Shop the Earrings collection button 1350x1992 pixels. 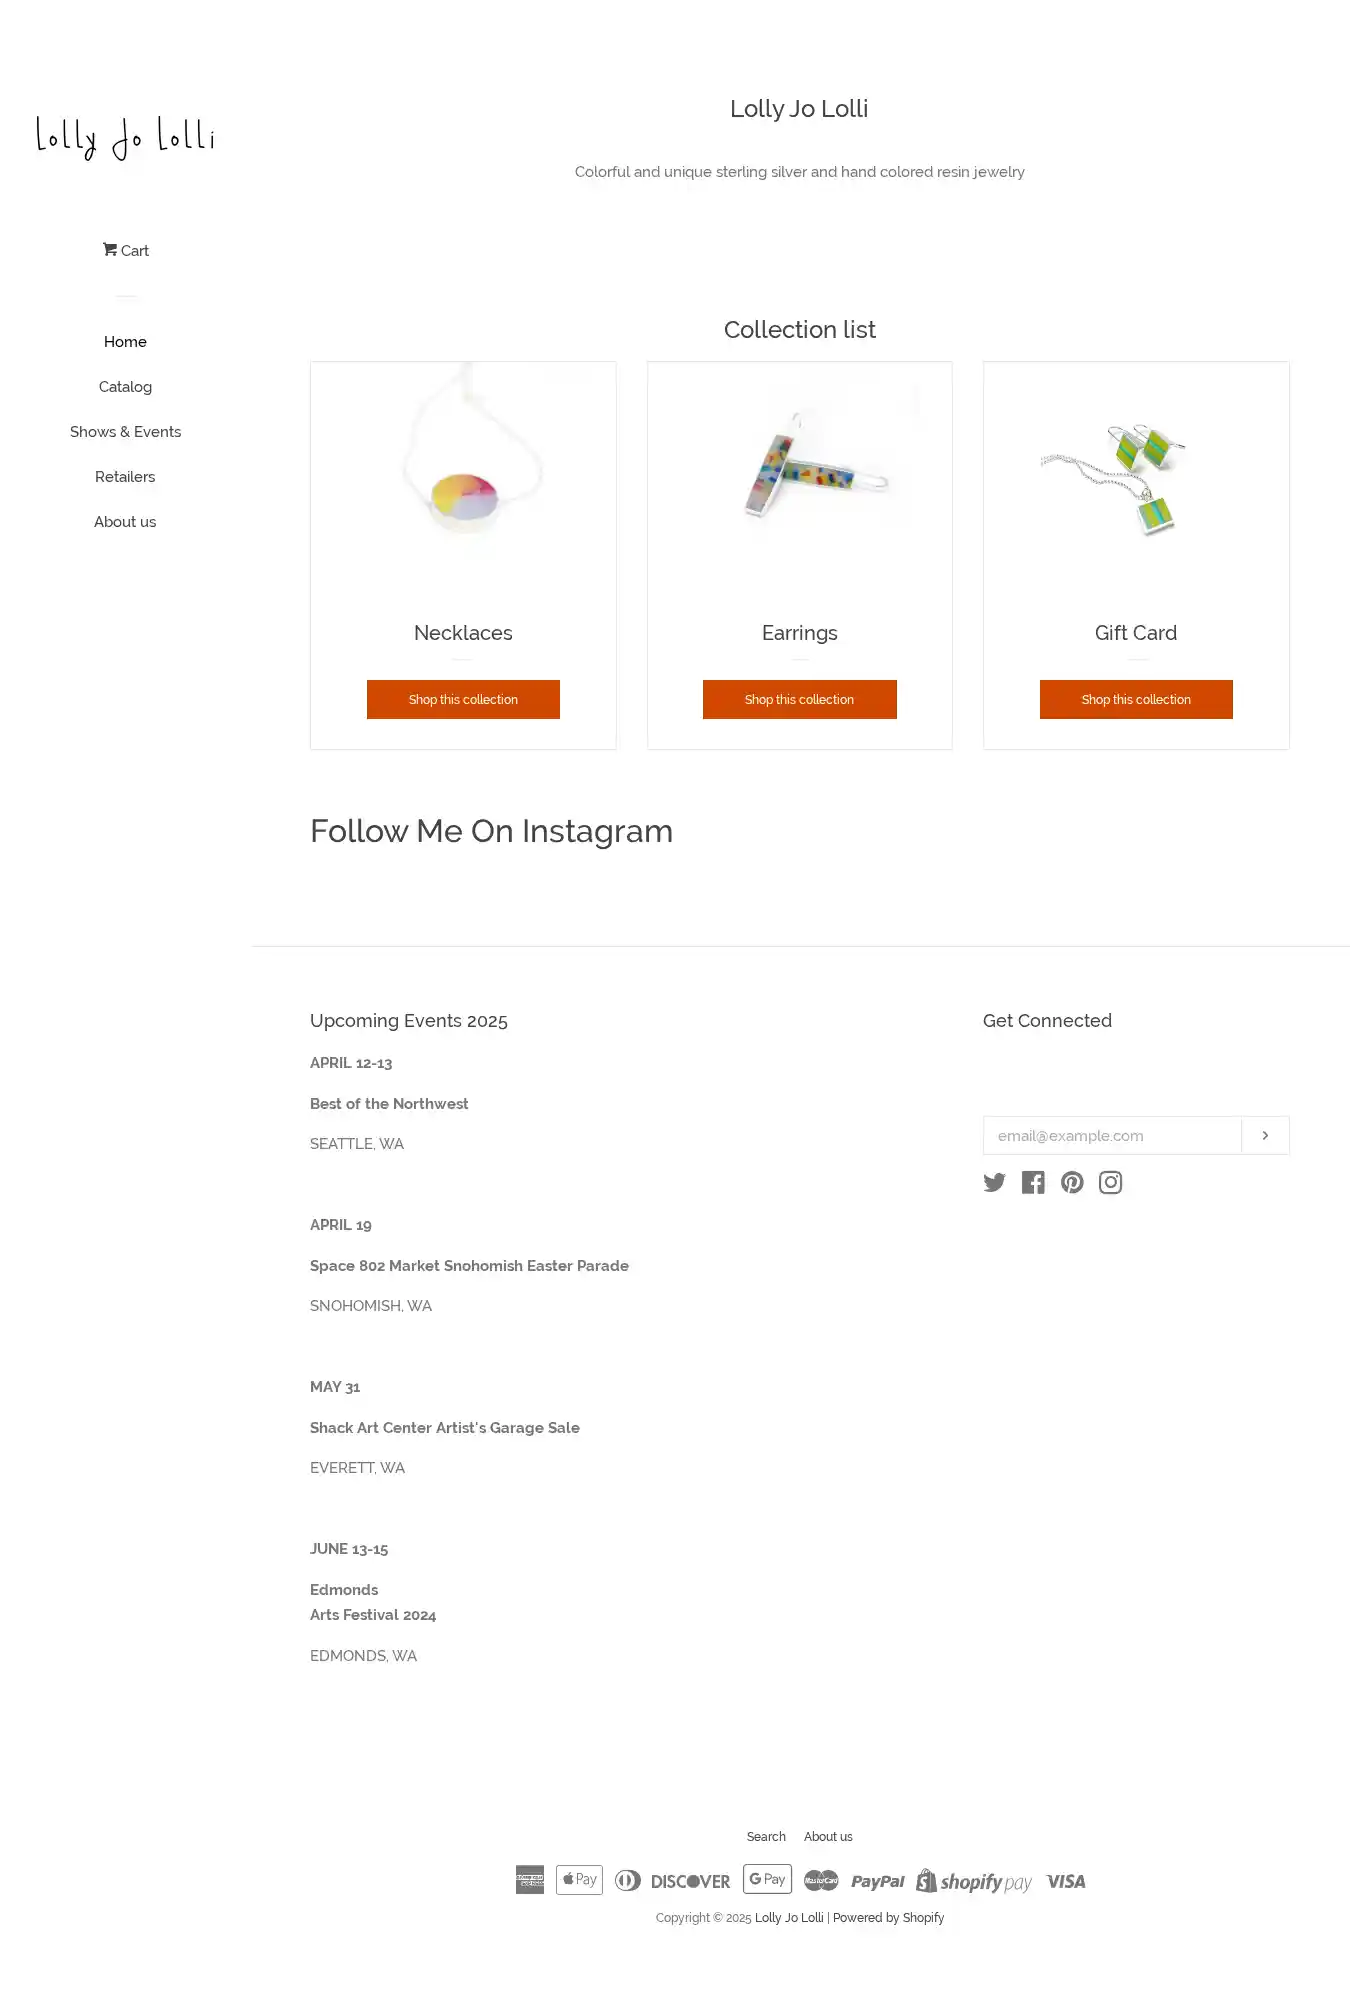[799, 700]
